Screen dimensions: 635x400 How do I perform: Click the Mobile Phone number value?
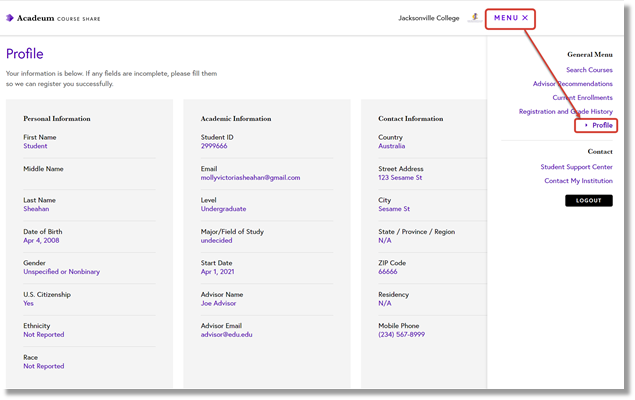(401, 335)
